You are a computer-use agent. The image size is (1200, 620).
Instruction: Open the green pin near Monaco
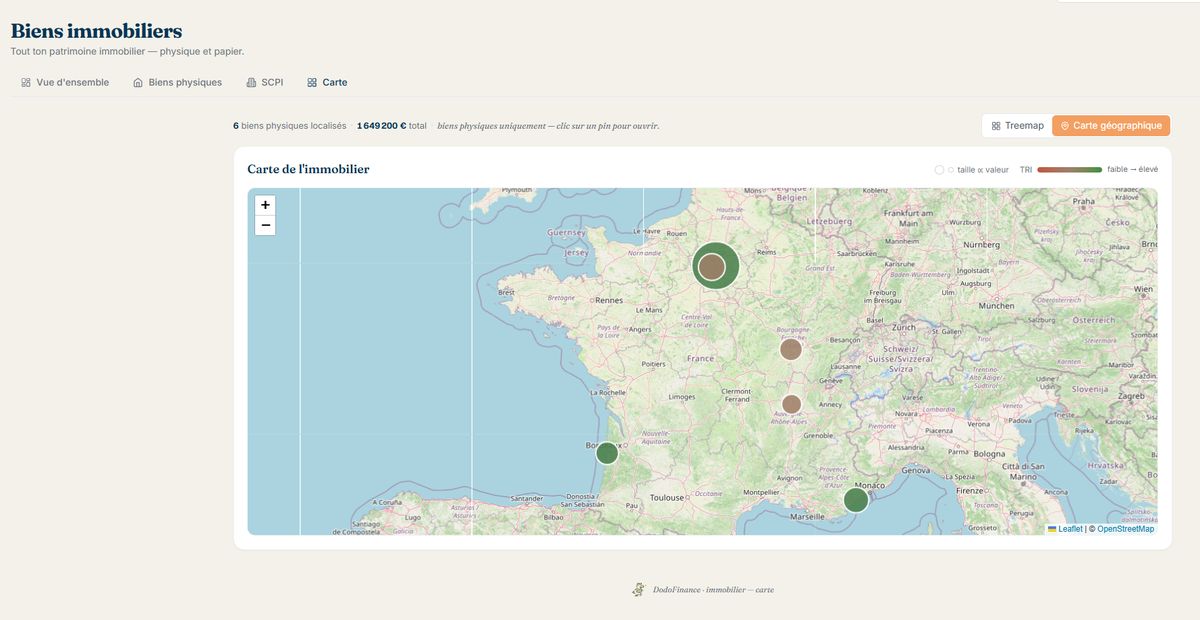click(x=855, y=500)
